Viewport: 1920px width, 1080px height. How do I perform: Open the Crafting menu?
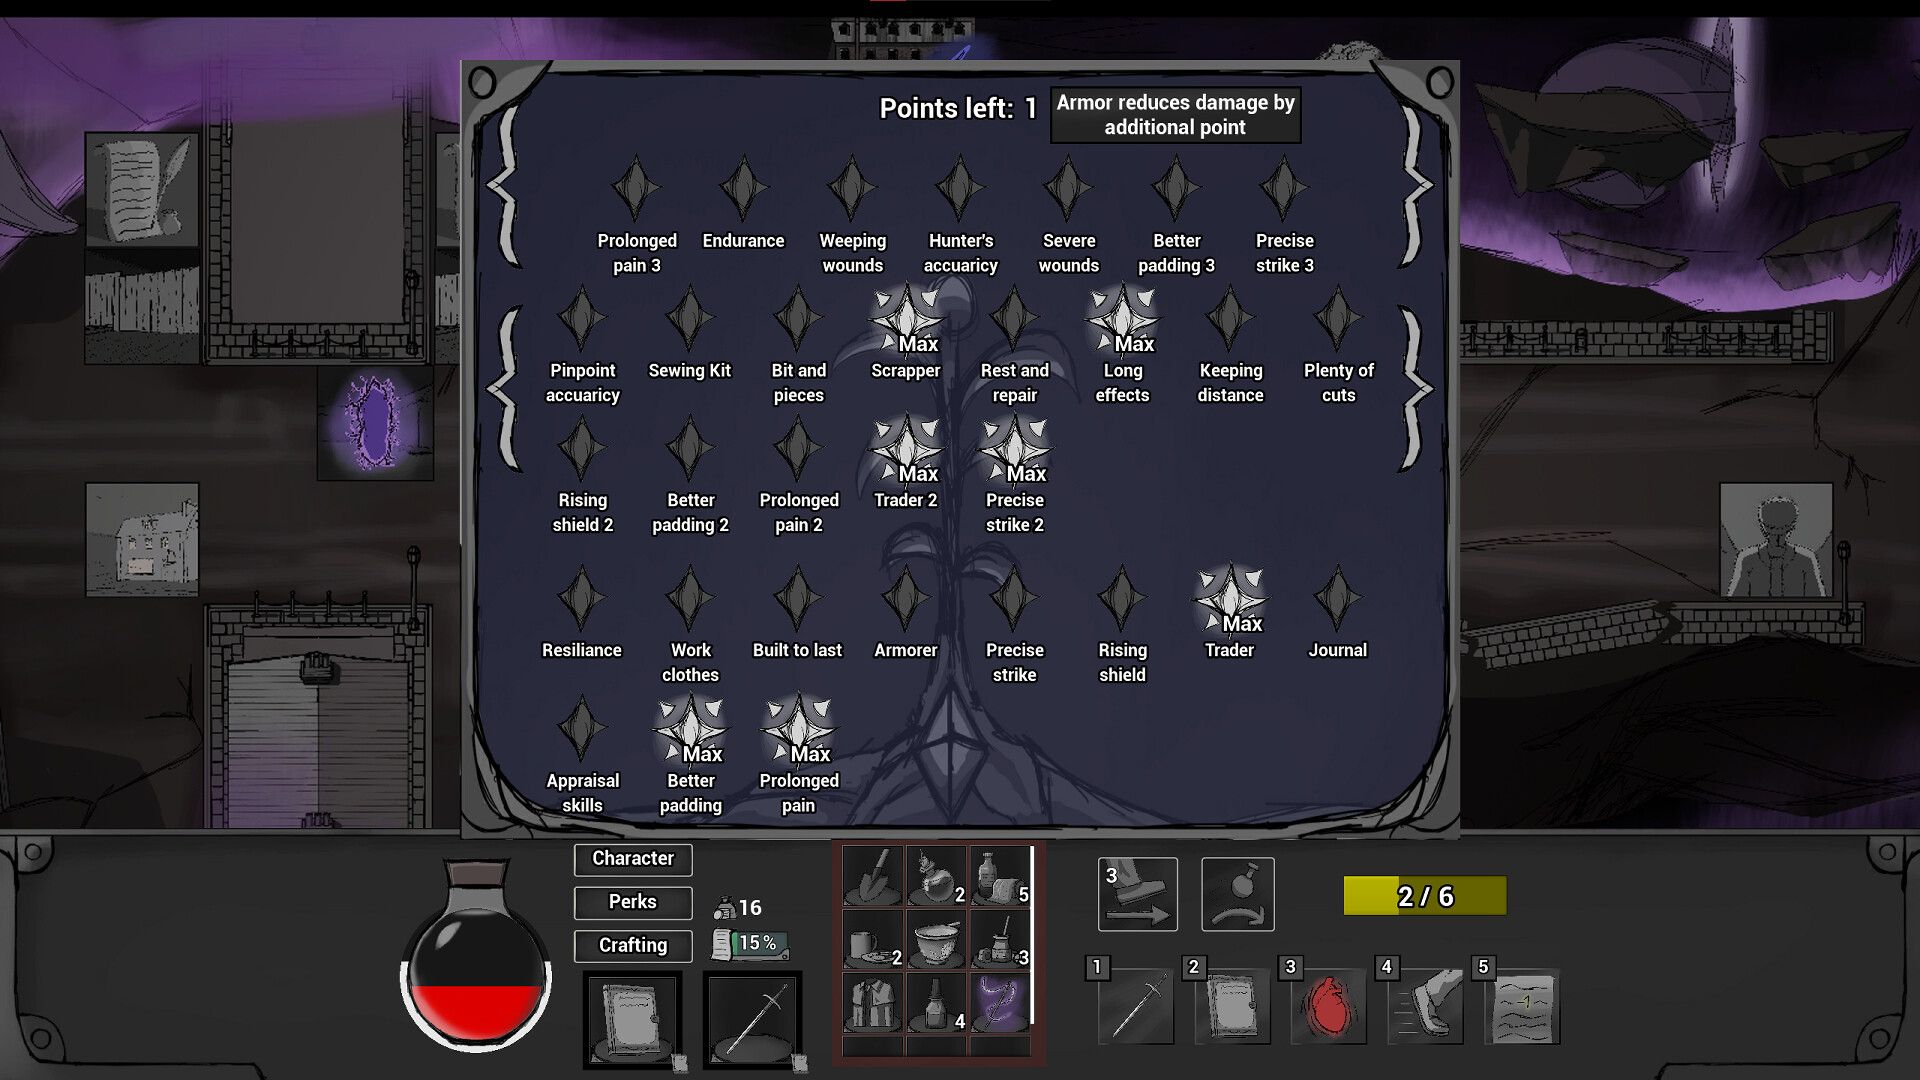coord(633,946)
